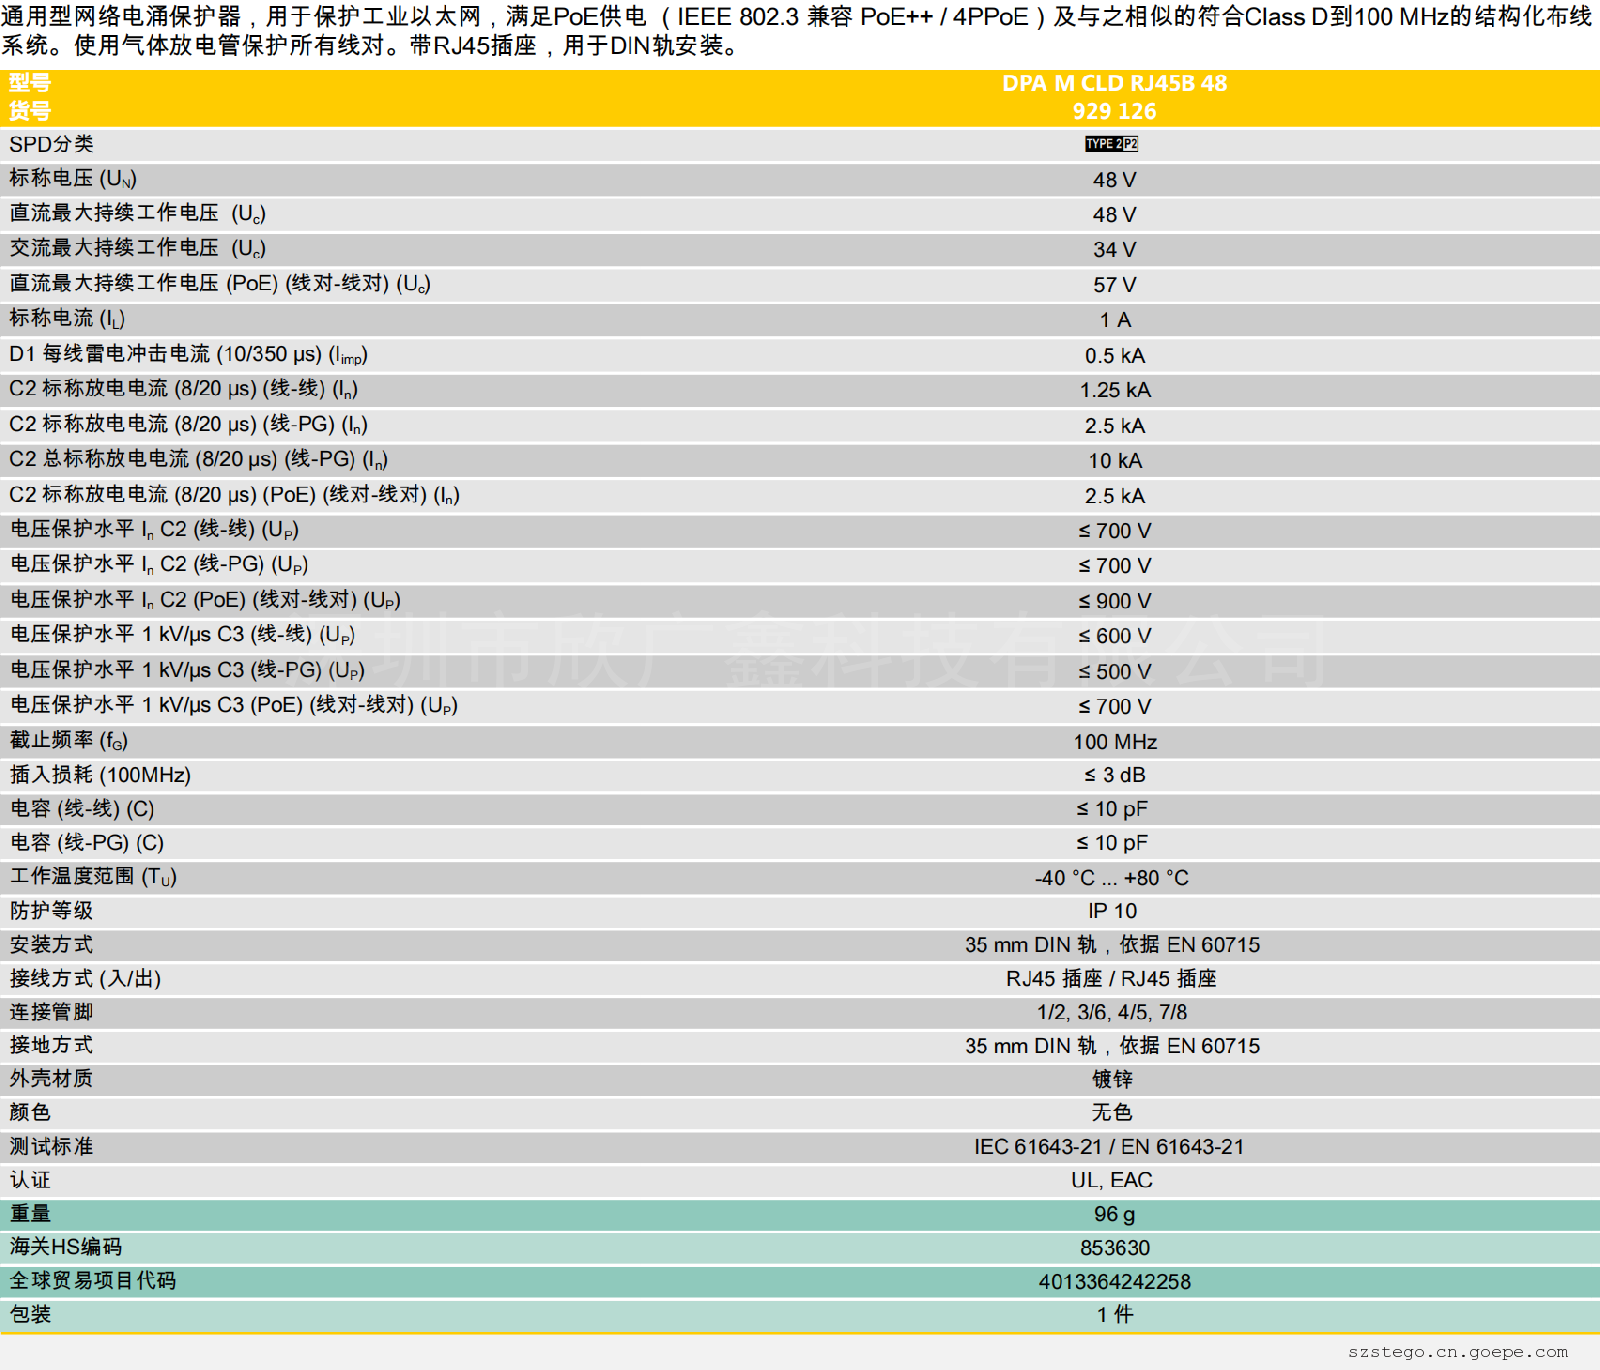The width and height of the screenshot is (1600, 1370).
Task: Click the UL, EAC certification value
Action: 1111,1180
